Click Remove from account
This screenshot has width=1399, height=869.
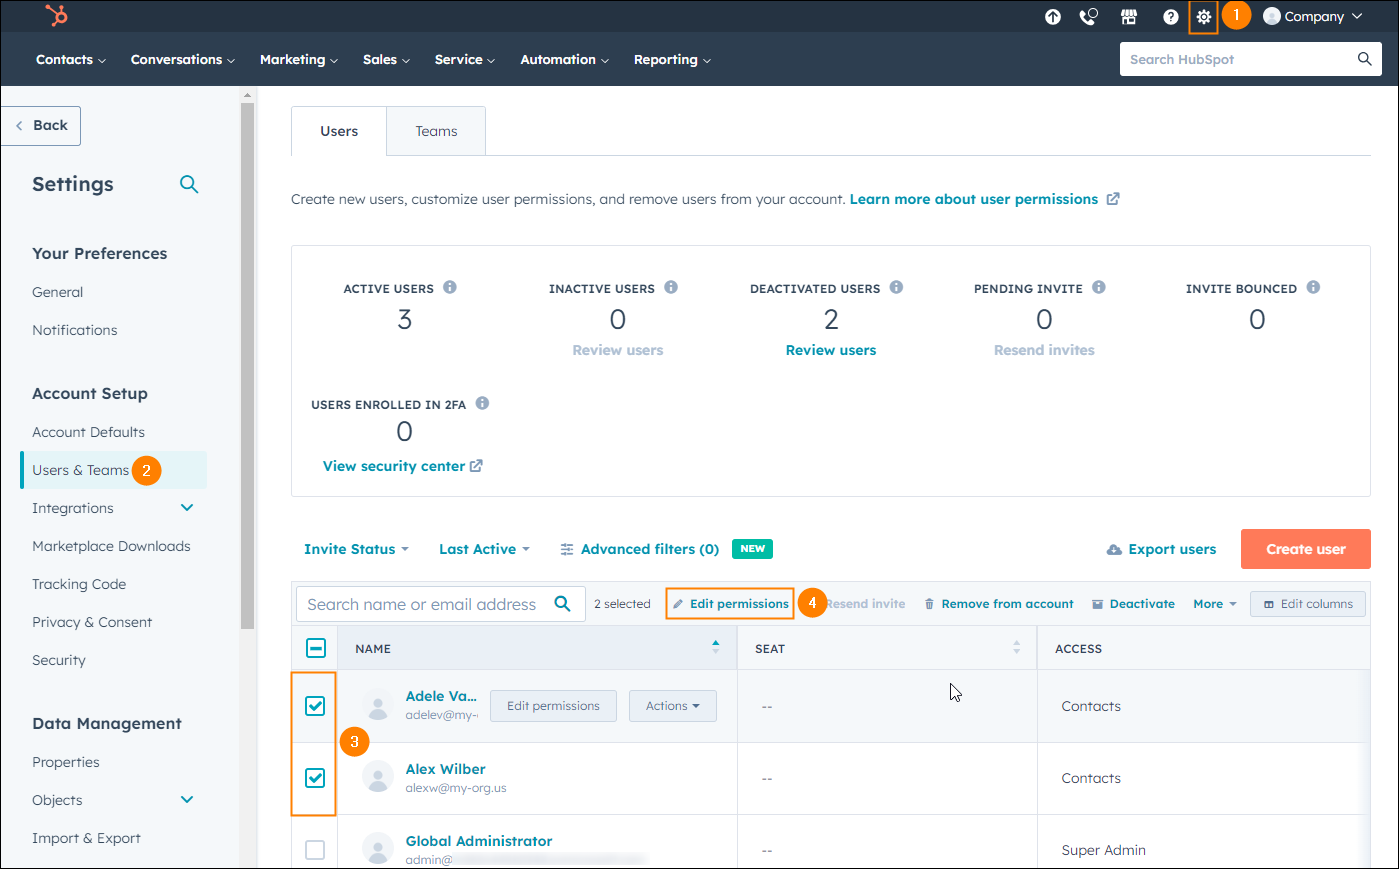(999, 604)
